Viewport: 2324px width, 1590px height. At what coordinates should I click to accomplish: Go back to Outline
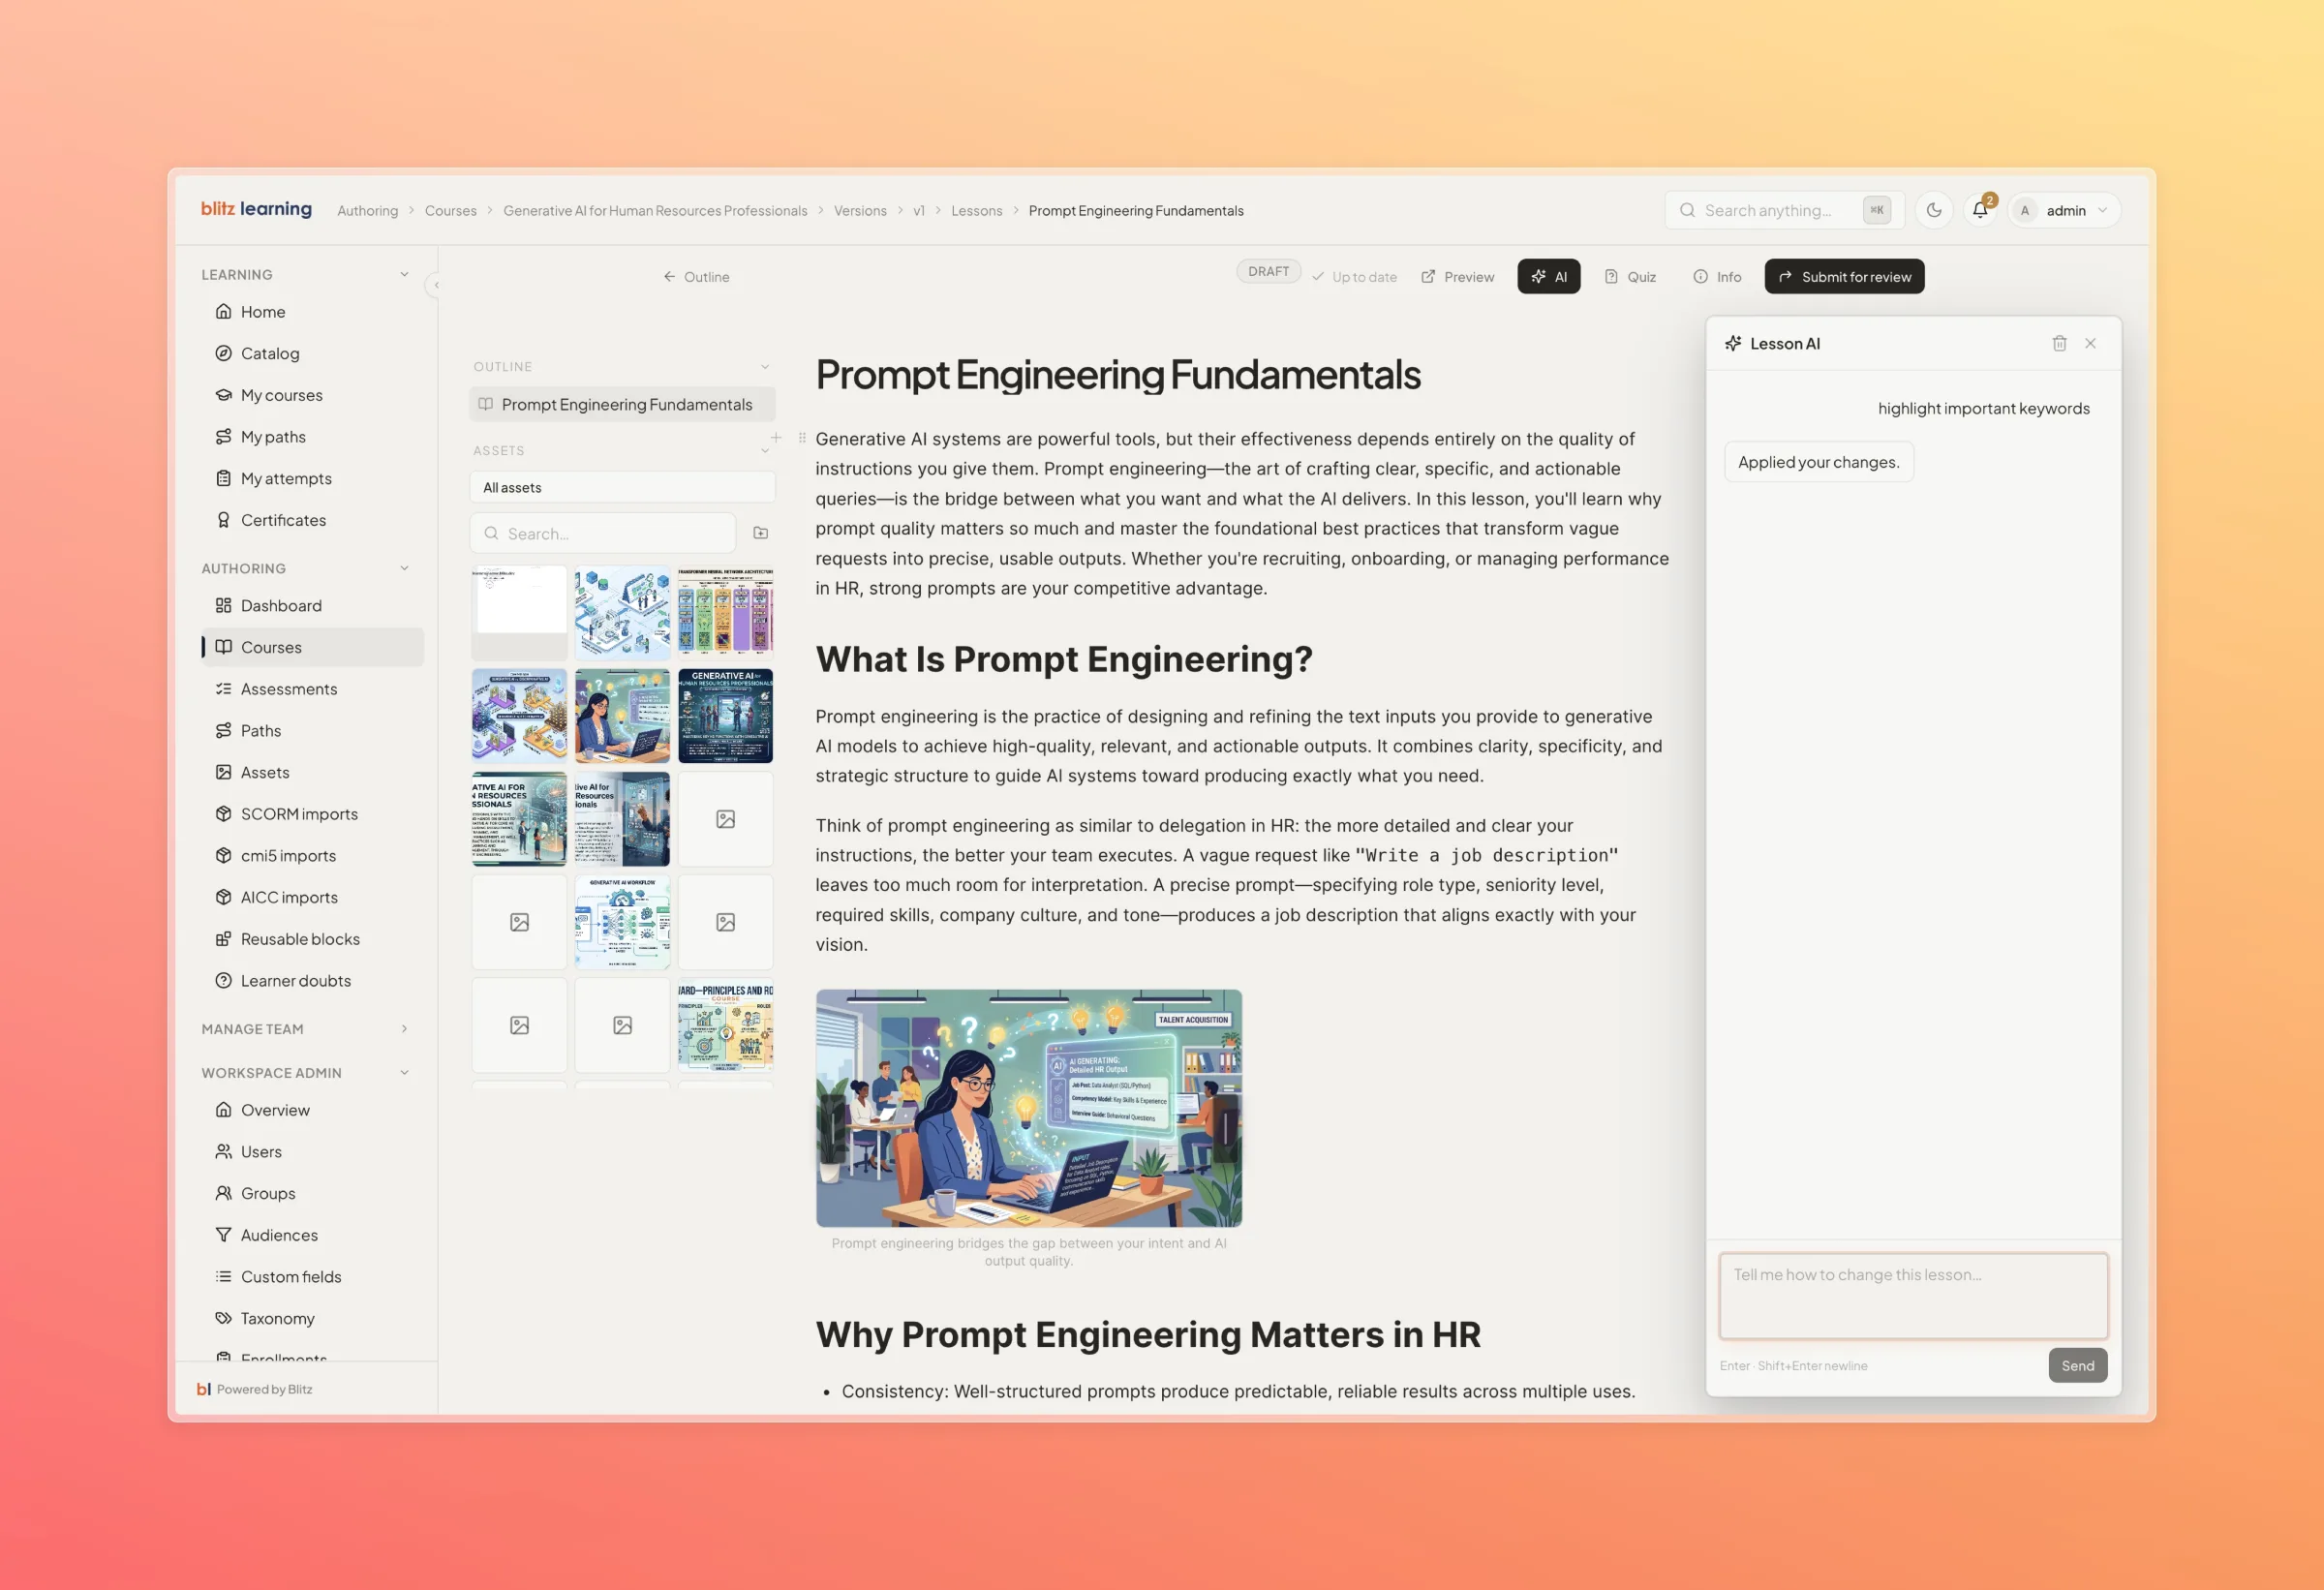696,277
